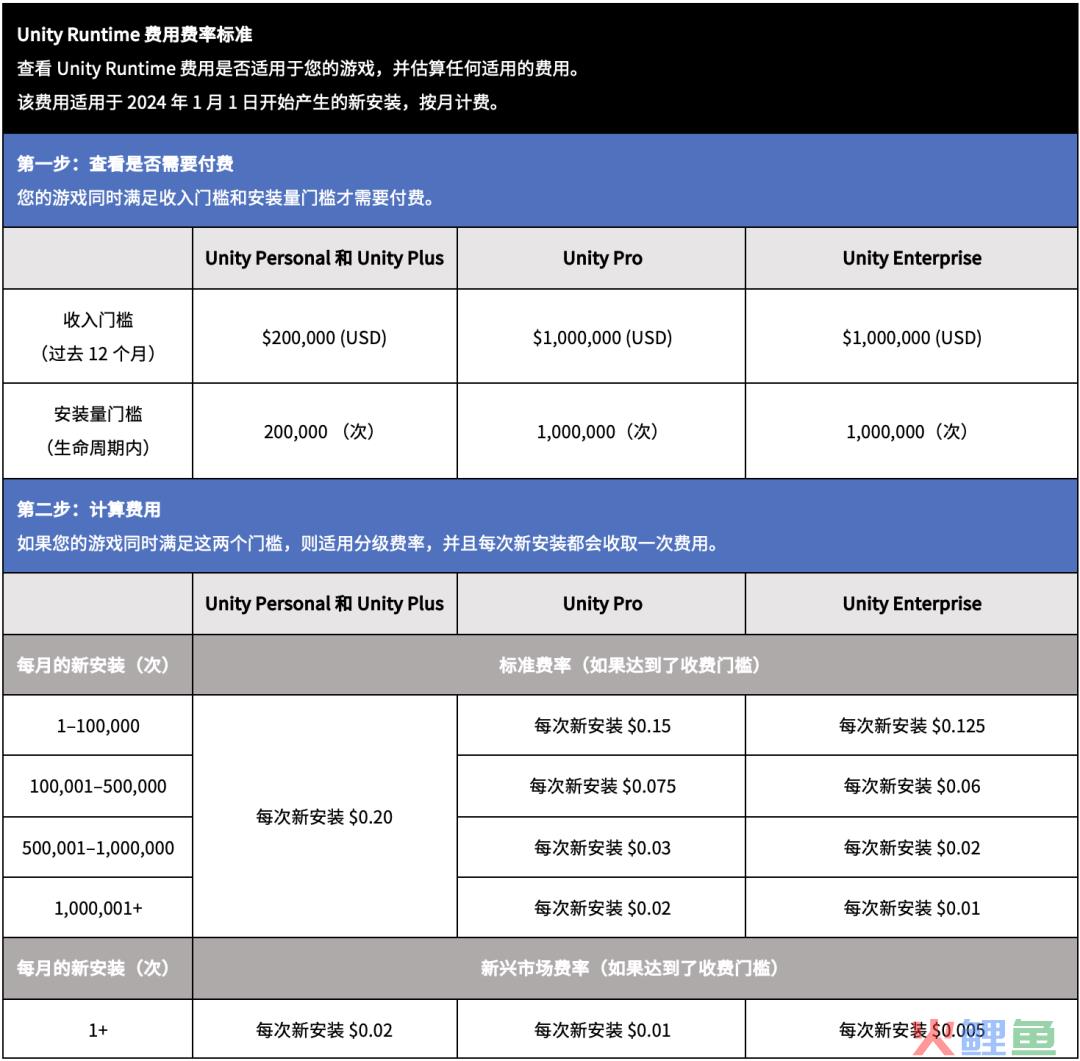Click the "每次新安装 $0.125" cell
This screenshot has height=1061, width=1080.
pyautogui.click(x=912, y=725)
